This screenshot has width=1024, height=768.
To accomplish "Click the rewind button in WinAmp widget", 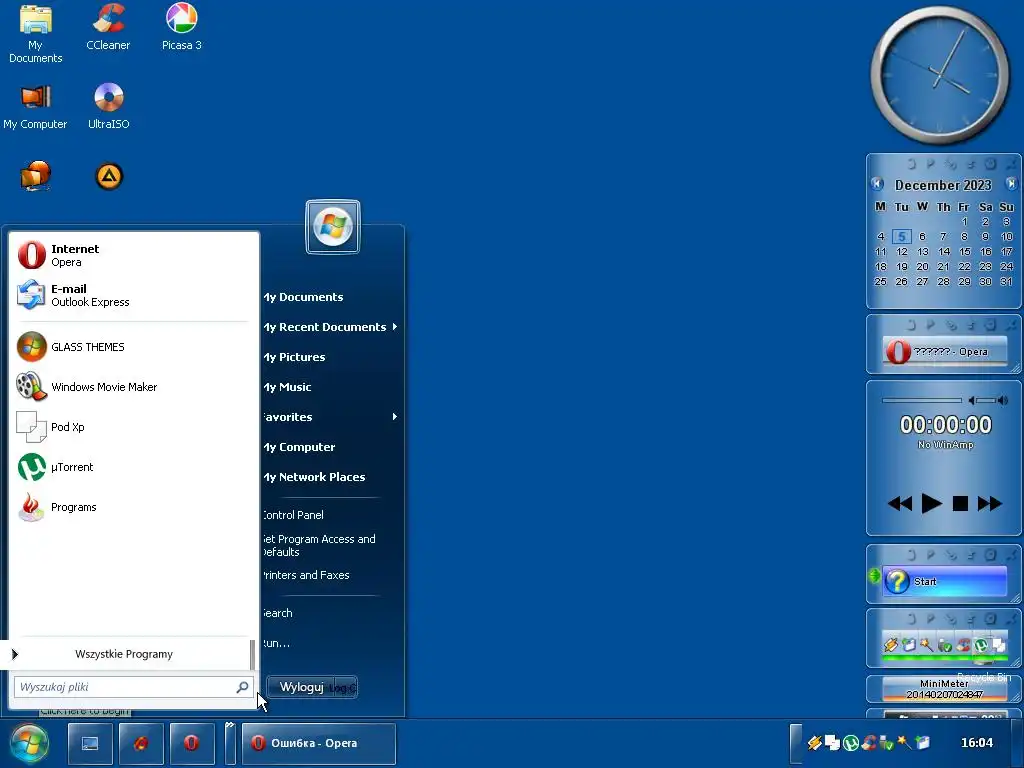I will tap(900, 504).
